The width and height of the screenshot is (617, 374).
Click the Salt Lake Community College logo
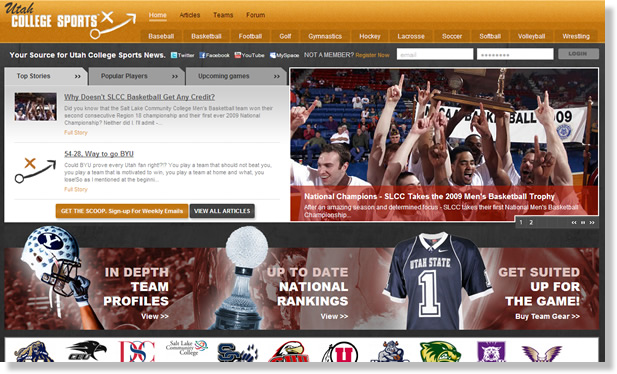click(187, 348)
